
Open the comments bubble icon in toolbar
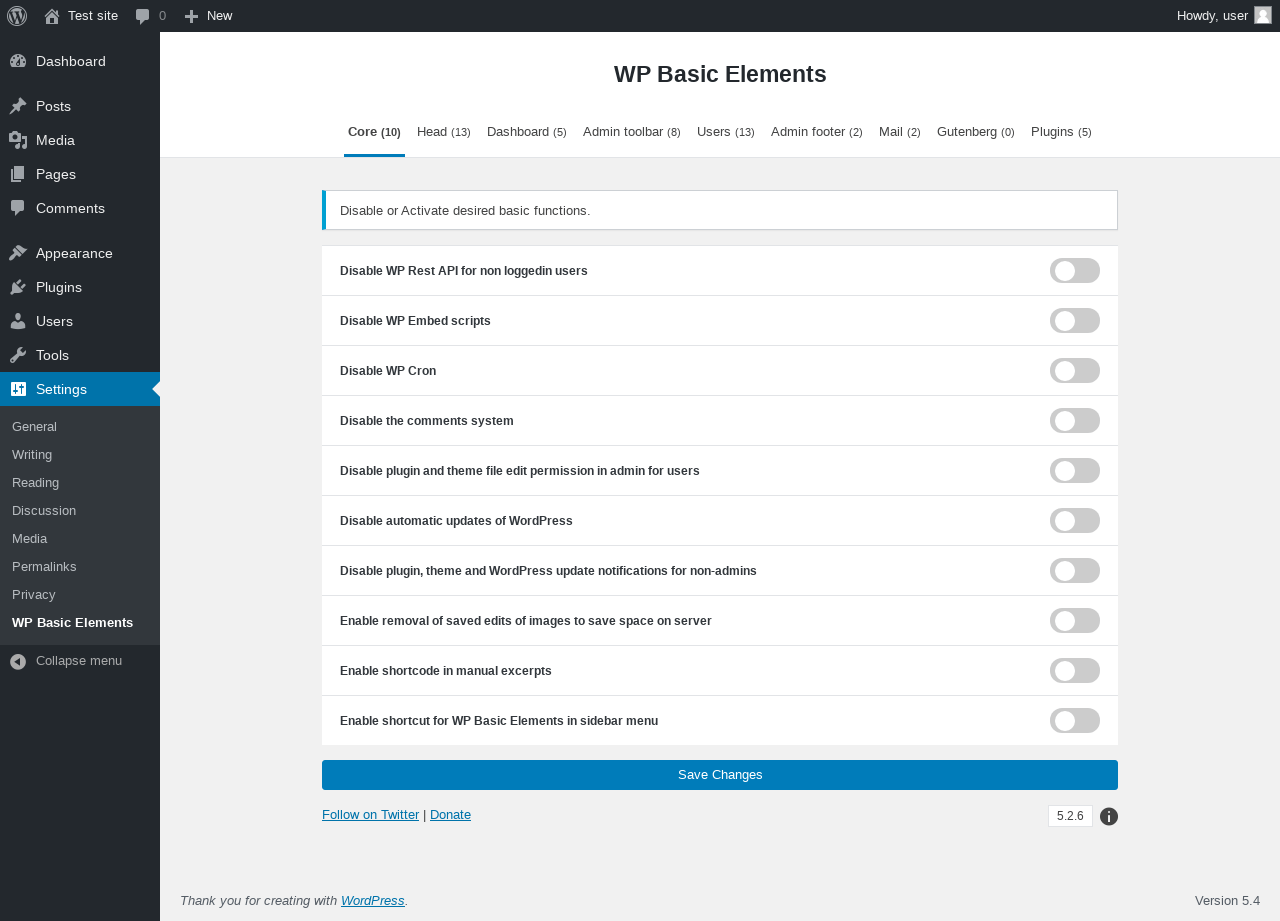click(x=143, y=16)
